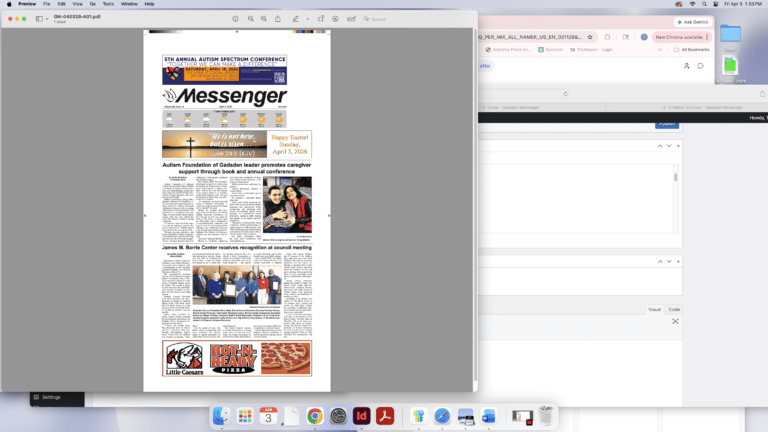Reload page in the Safari address bar

pyautogui.click(x=565, y=94)
